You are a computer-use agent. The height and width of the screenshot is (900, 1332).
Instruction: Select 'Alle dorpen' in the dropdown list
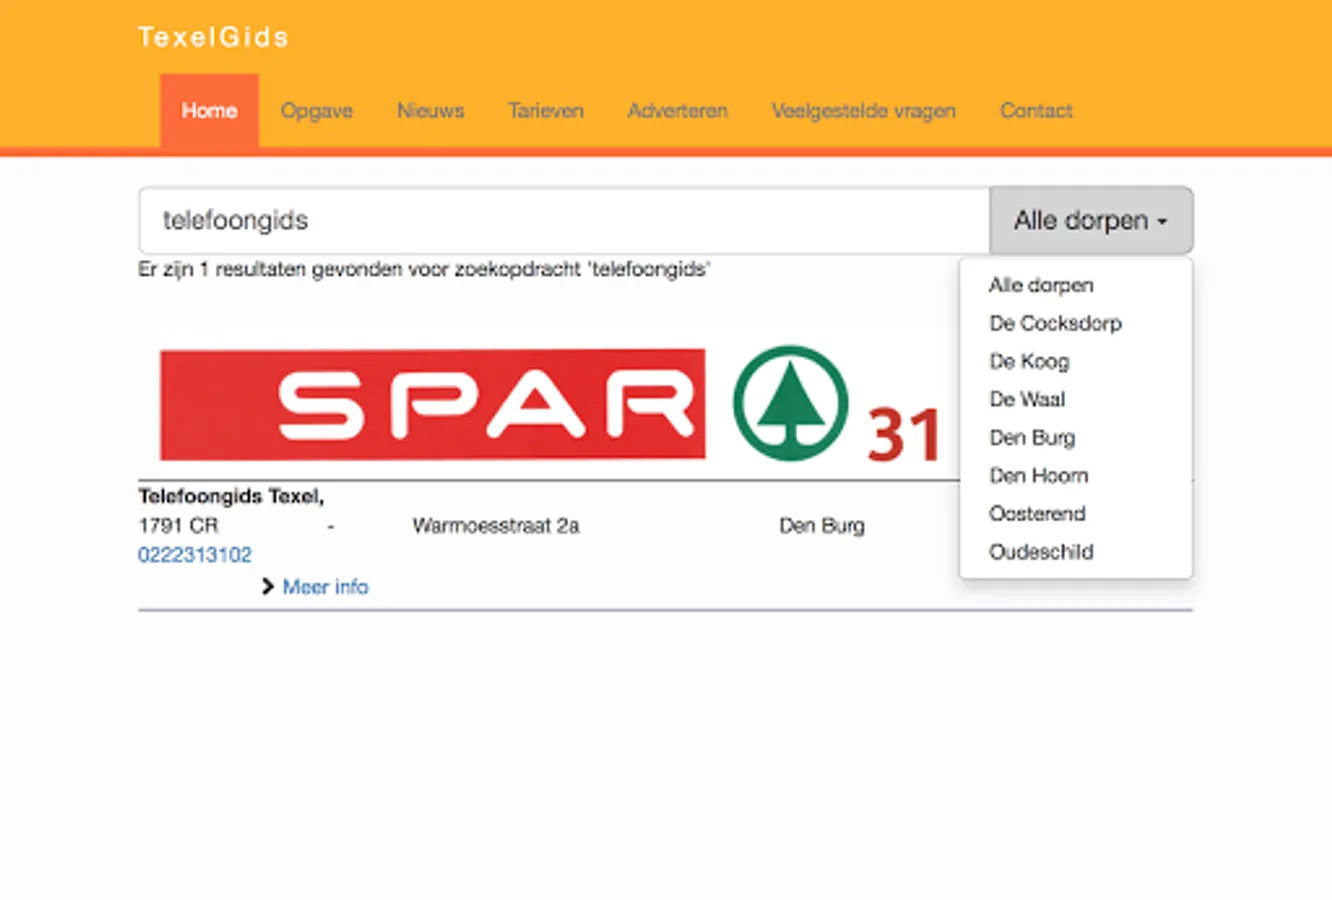pyautogui.click(x=1041, y=285)
